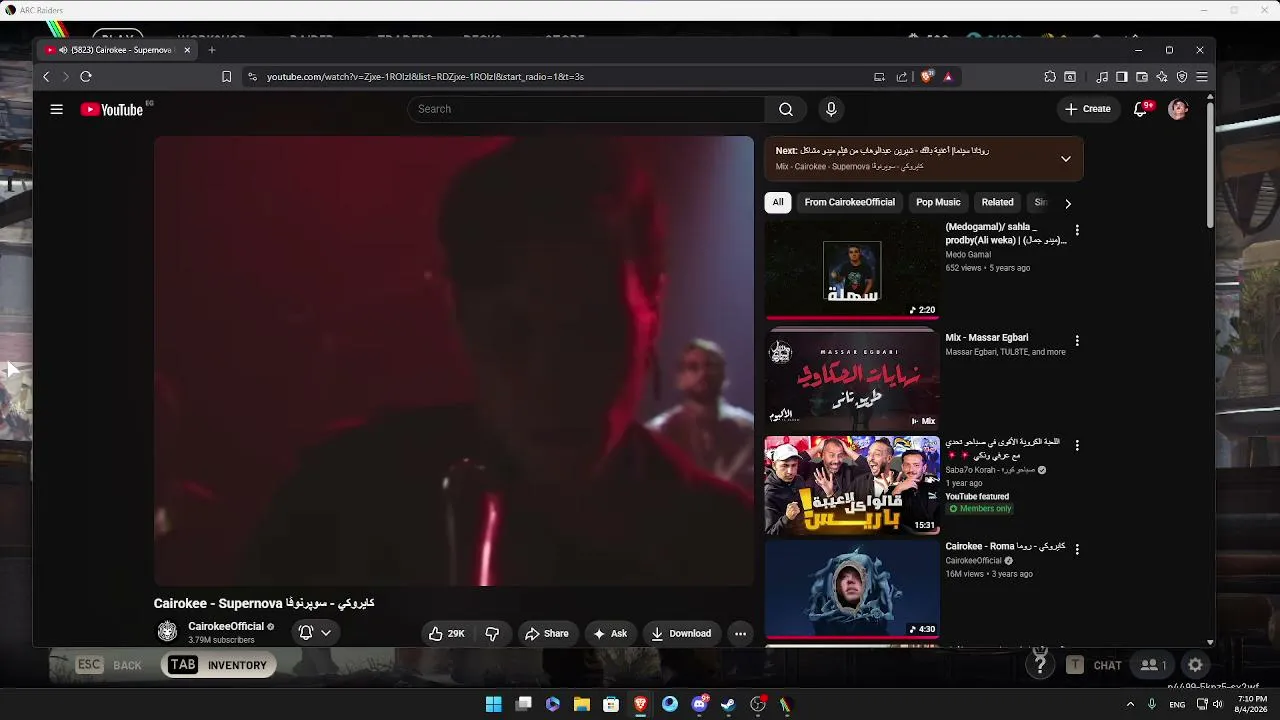
Task: Open options for the Saba7o Korah video
Action: (1077, 445)
